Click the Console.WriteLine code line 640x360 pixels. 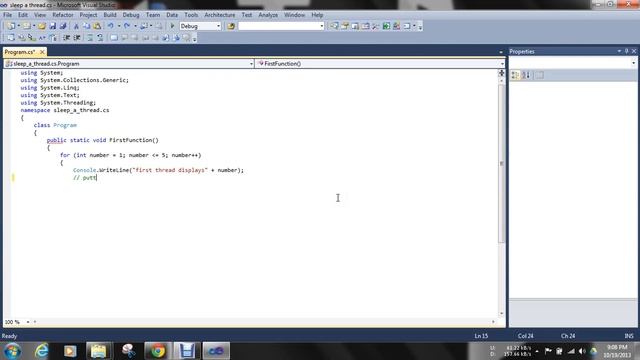point(158,170)
